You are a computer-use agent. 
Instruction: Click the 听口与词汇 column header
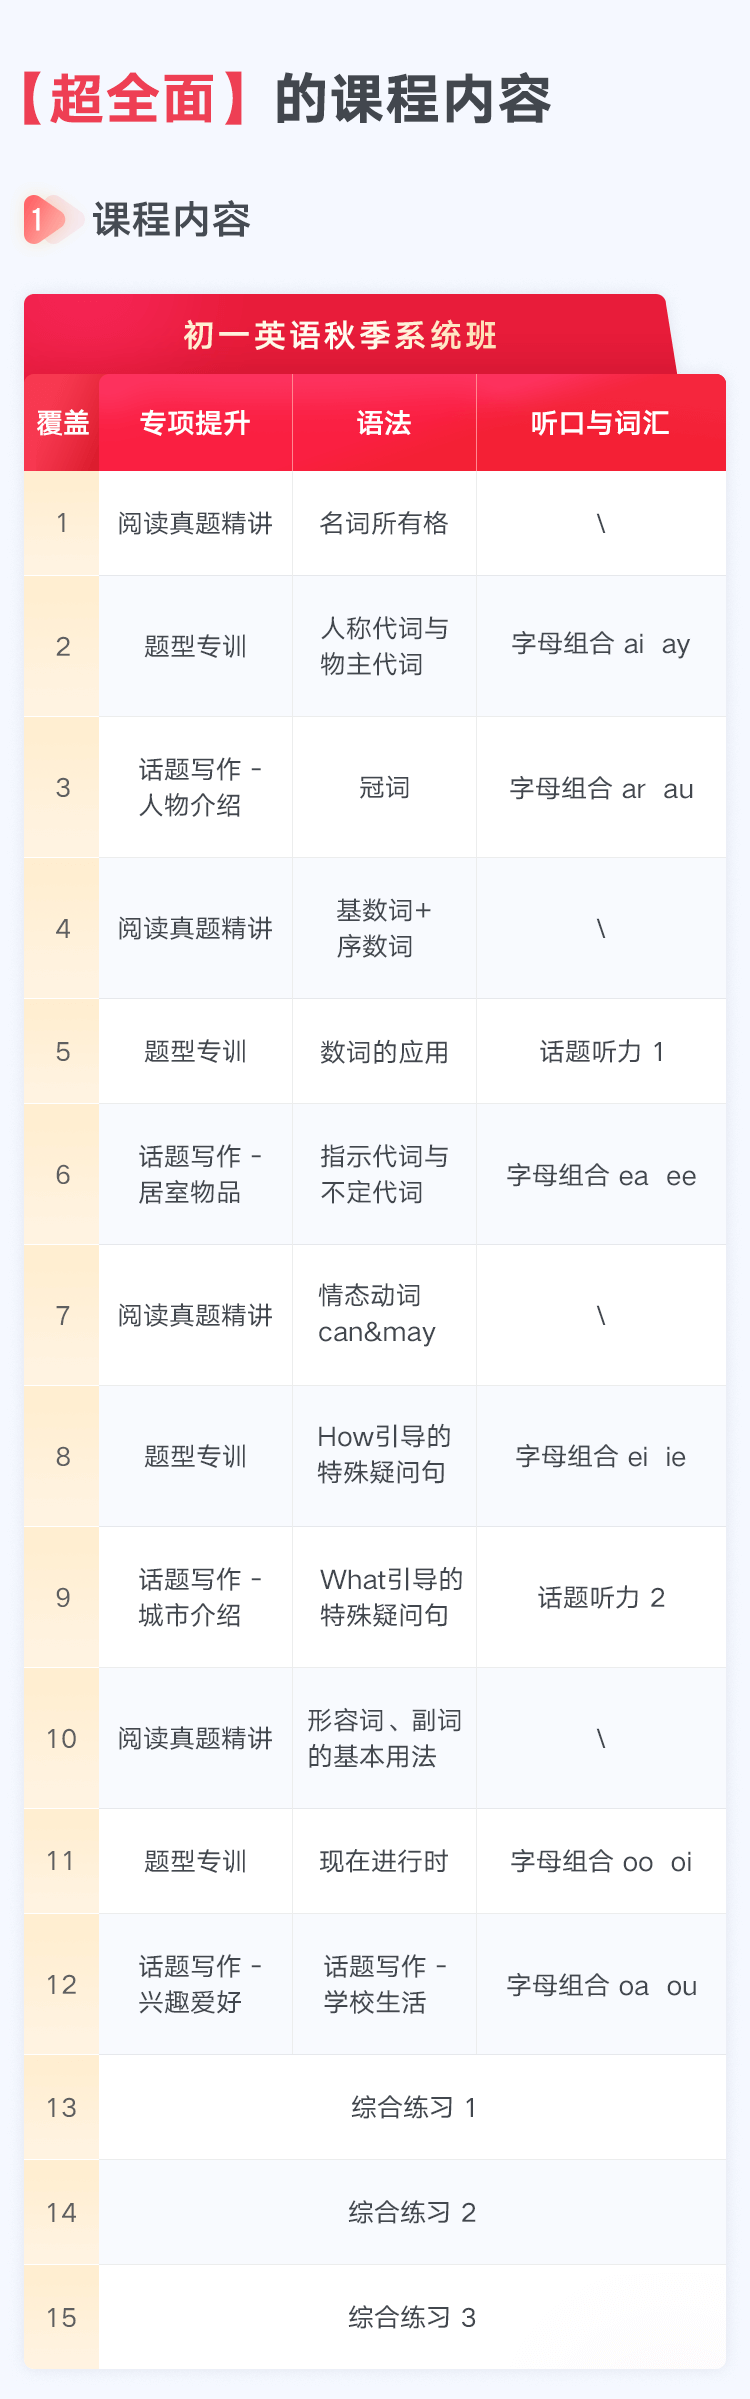[600, 423]
